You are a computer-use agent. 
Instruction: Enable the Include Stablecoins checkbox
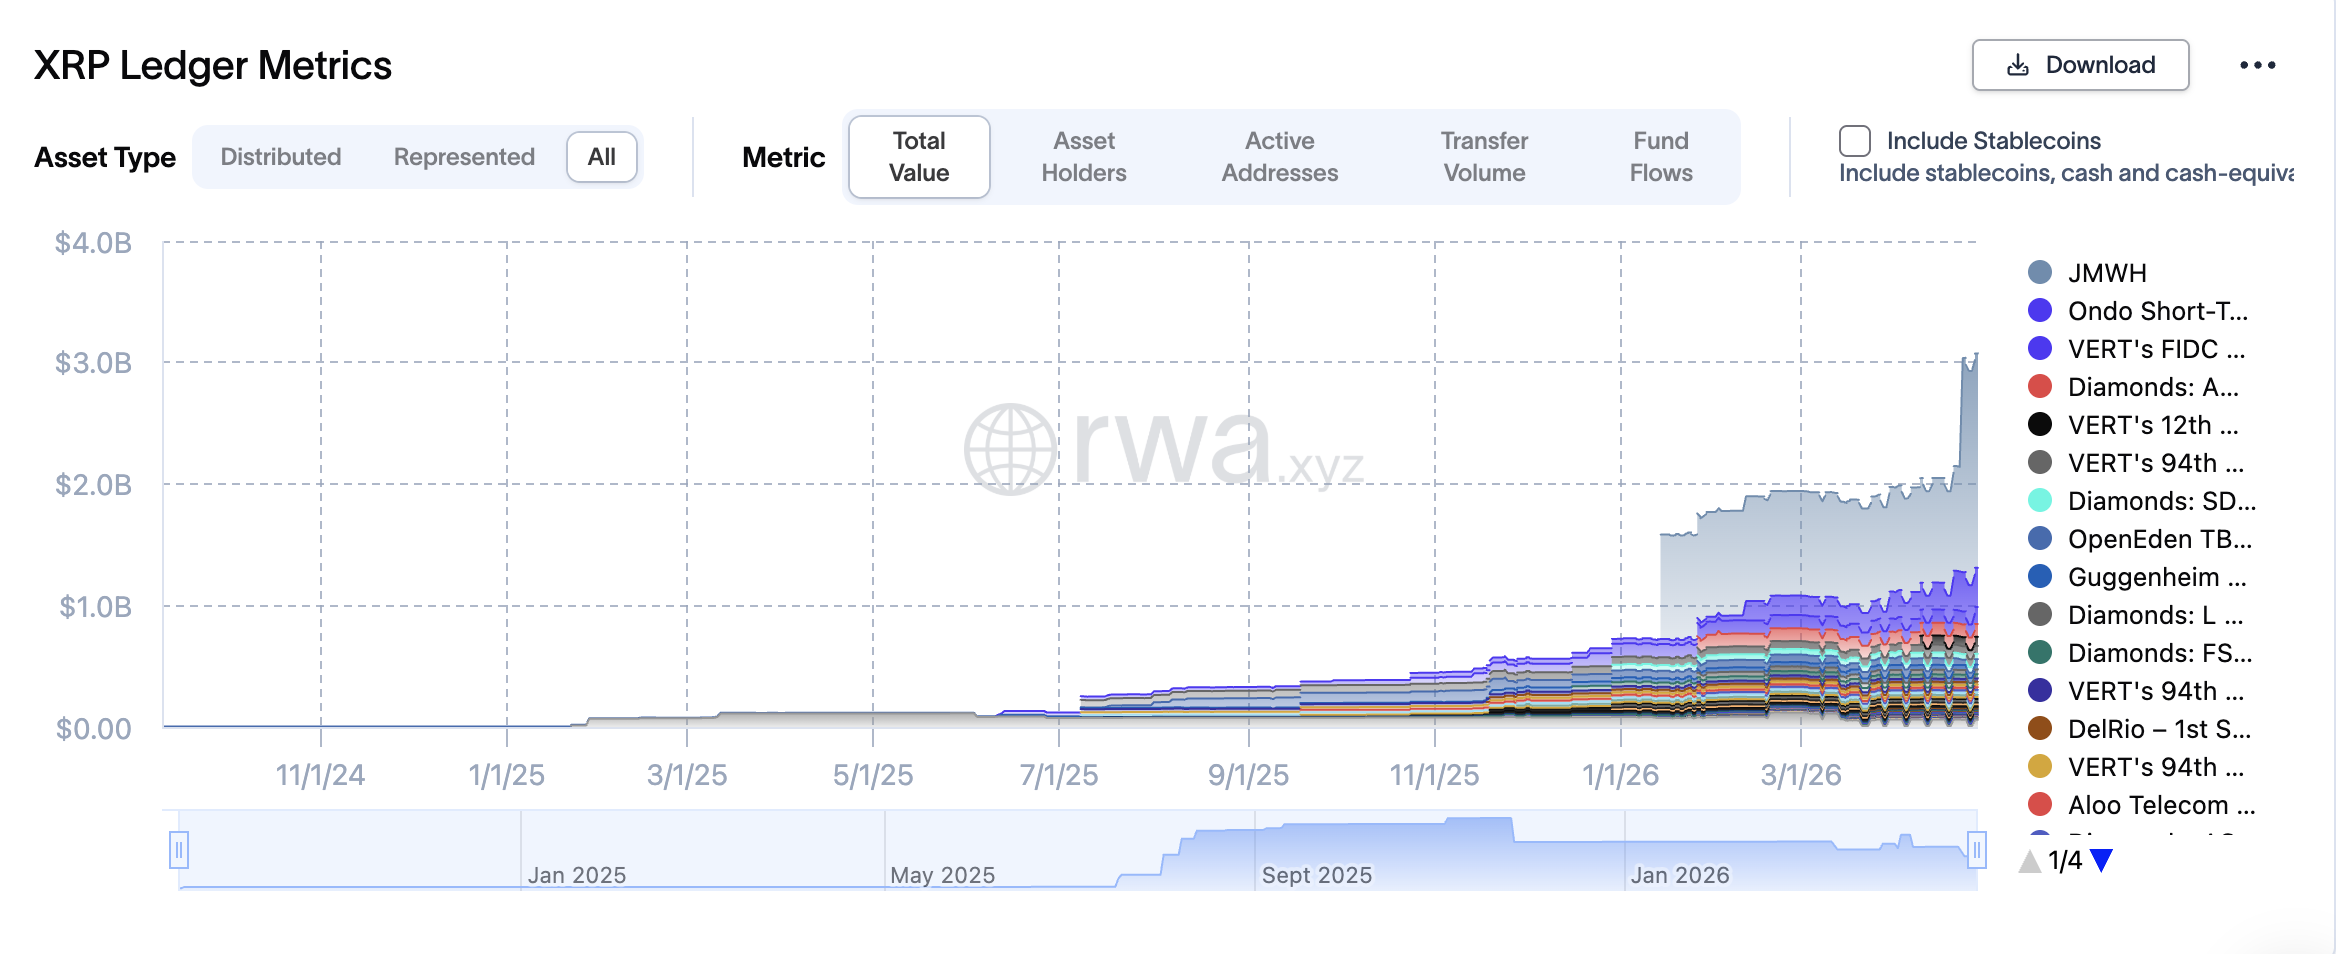tap(1855, 141)
